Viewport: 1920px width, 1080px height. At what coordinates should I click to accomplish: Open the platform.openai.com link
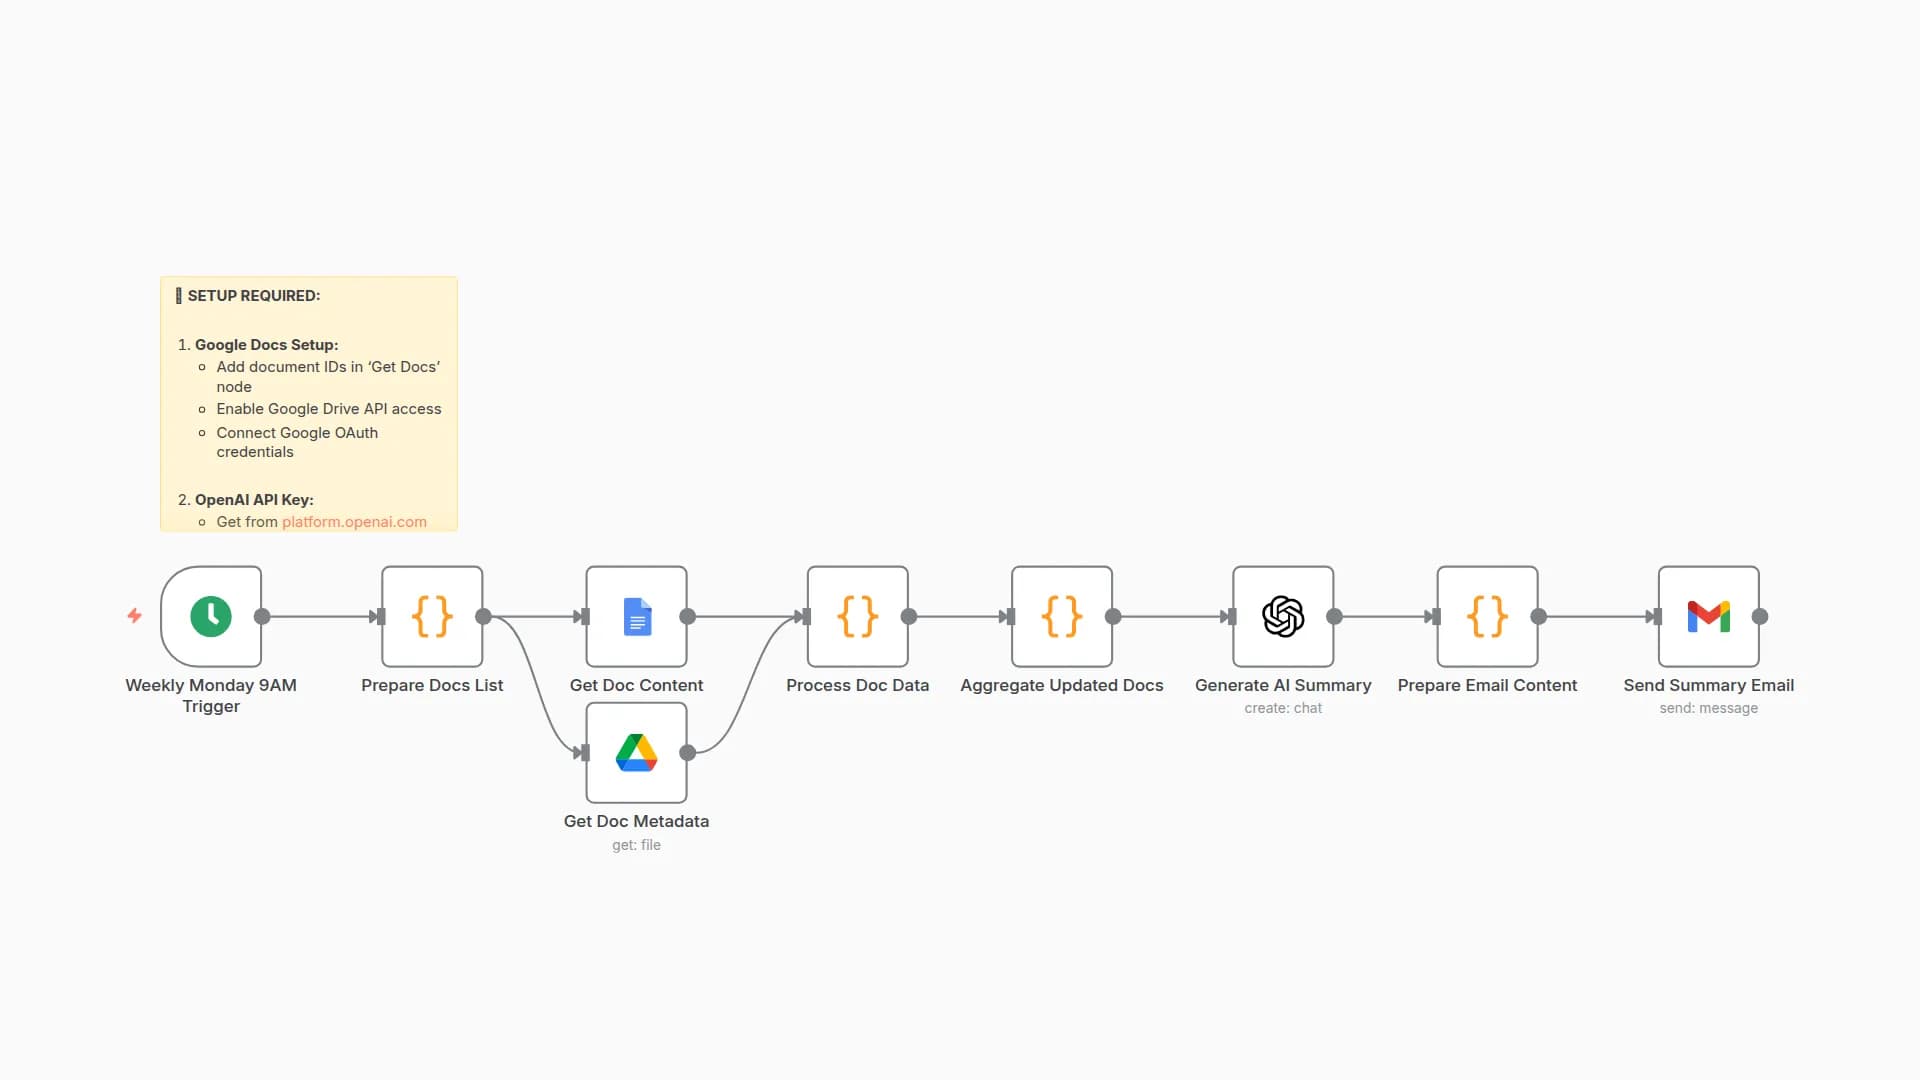click(354, 522)
